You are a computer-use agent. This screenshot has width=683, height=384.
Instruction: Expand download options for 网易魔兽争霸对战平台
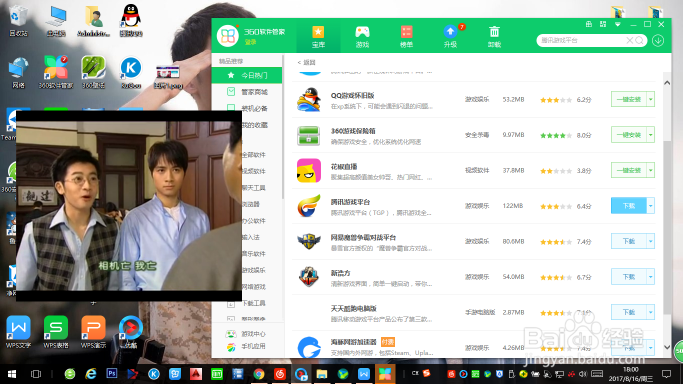click(x=651, y=241)
